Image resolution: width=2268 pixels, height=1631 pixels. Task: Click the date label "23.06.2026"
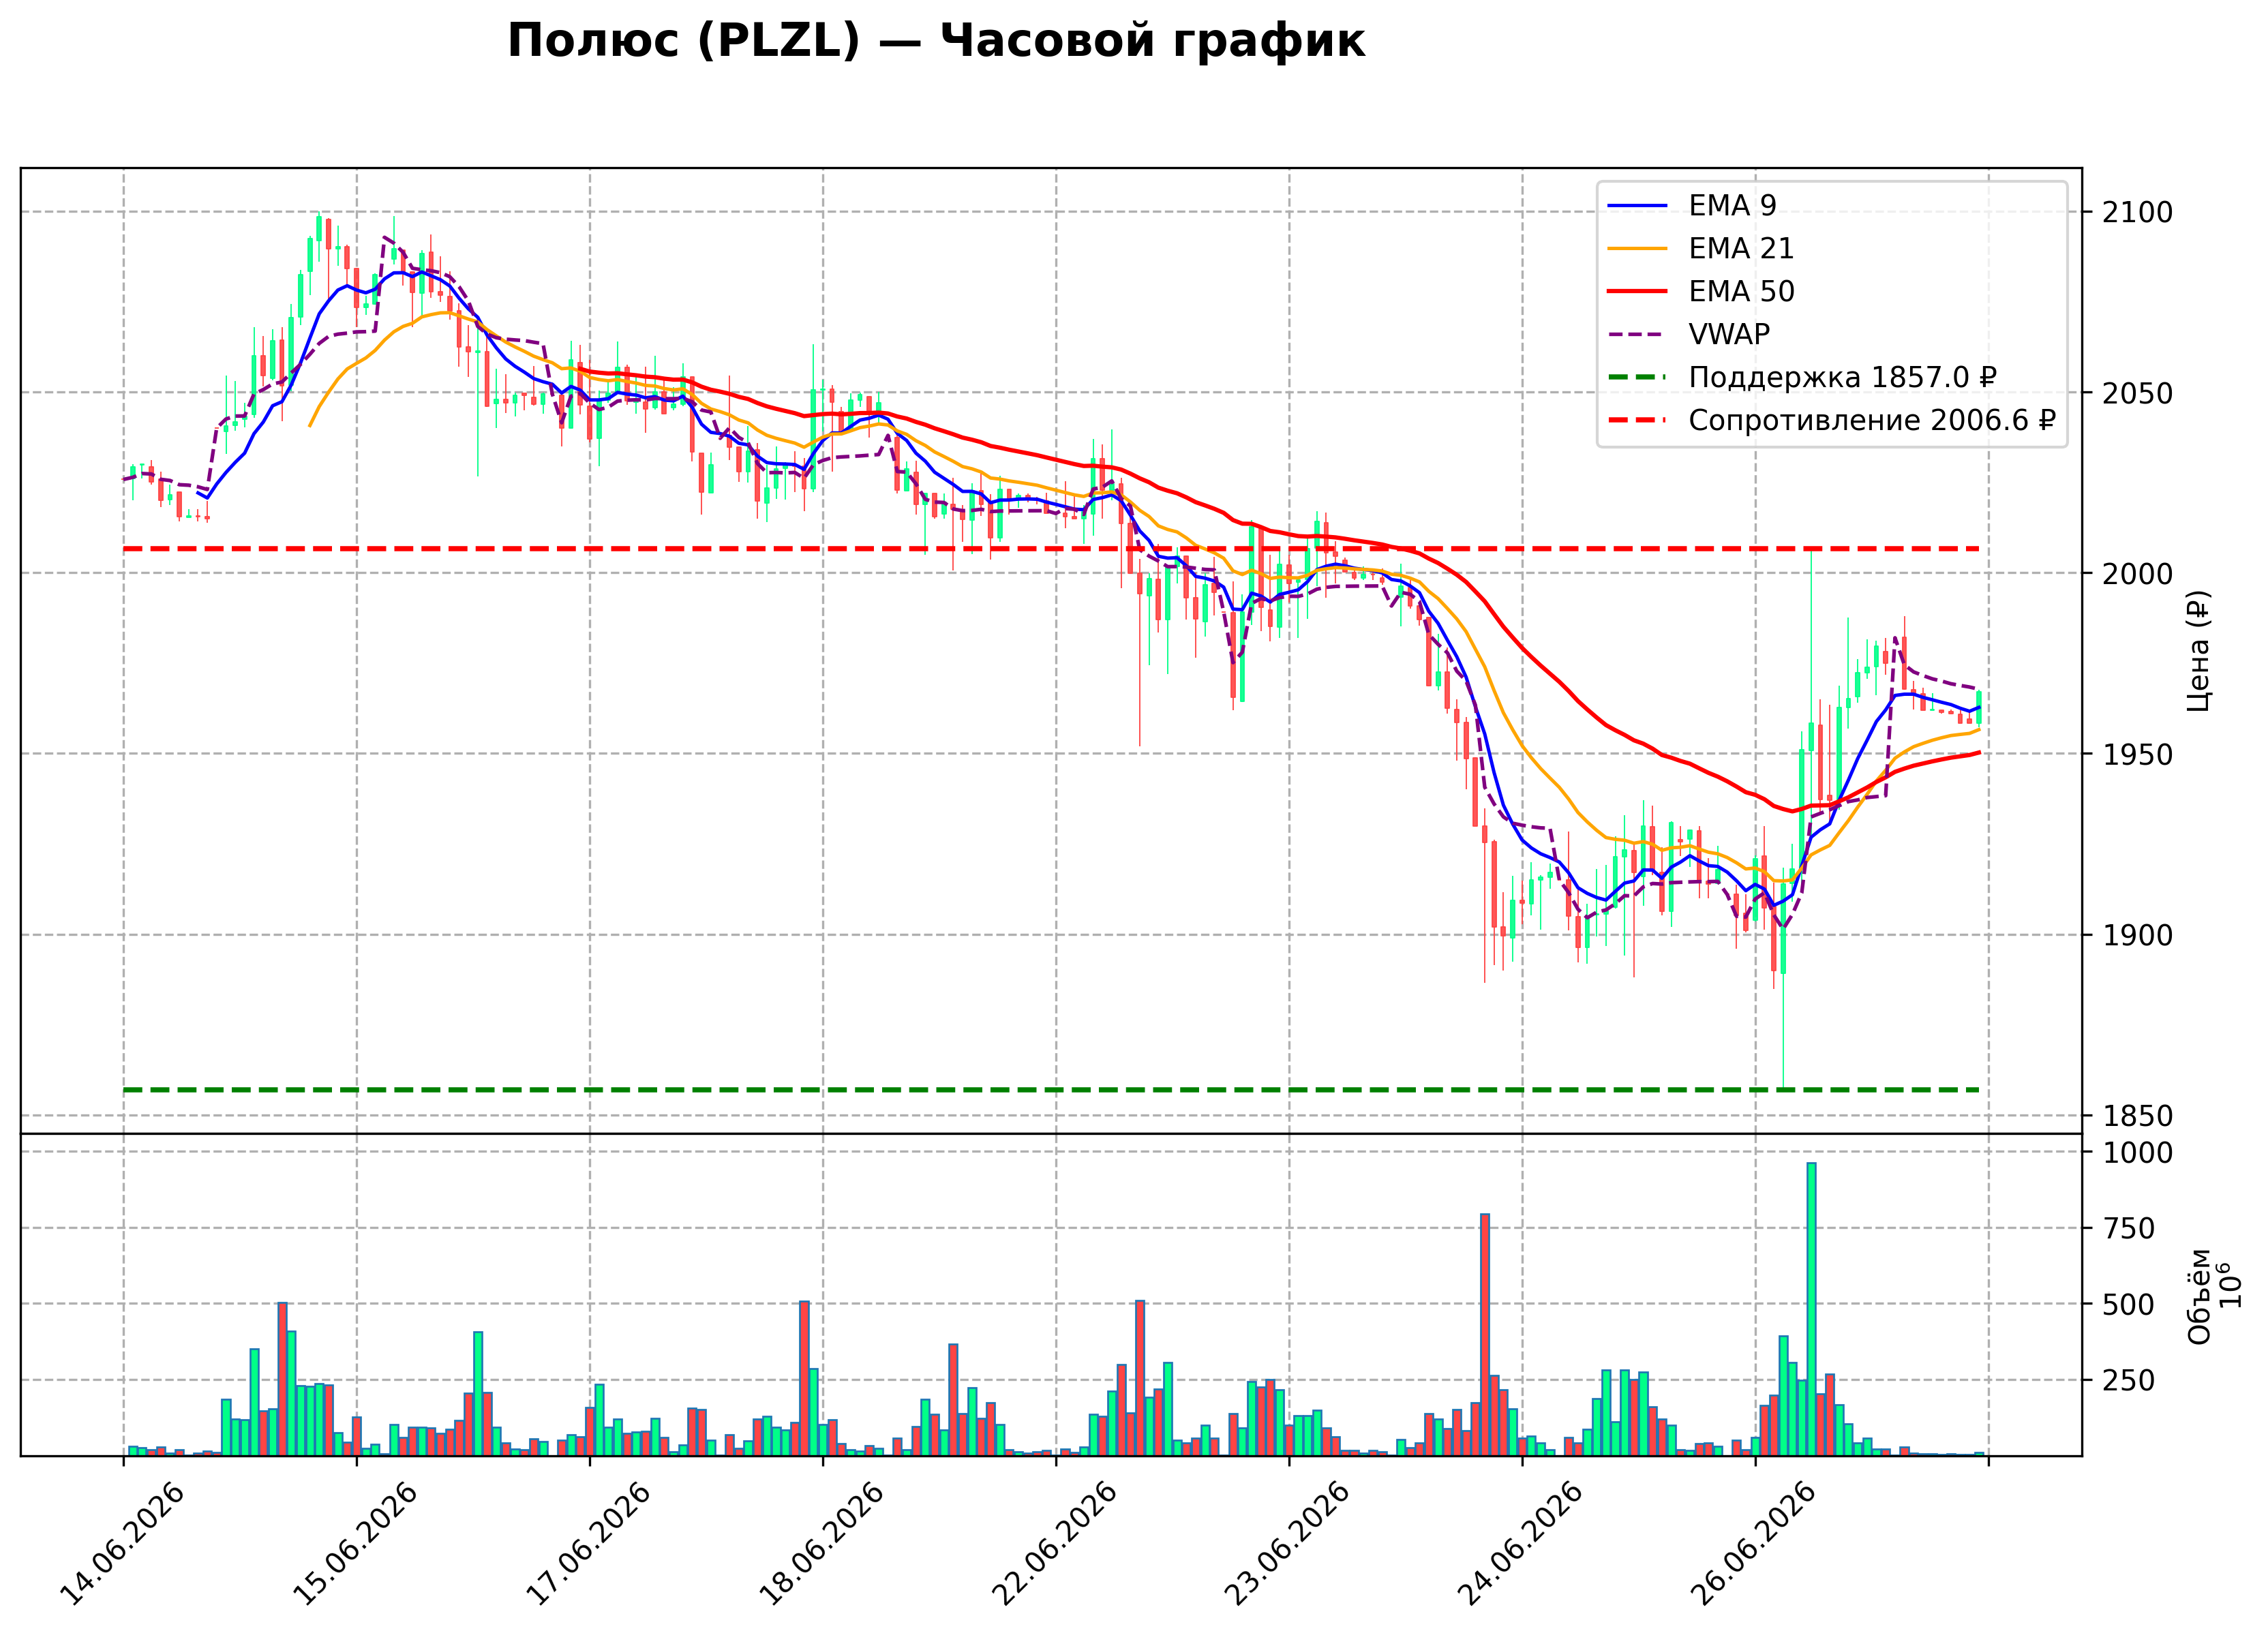pyautogui.click(x=1287, y=1543)
